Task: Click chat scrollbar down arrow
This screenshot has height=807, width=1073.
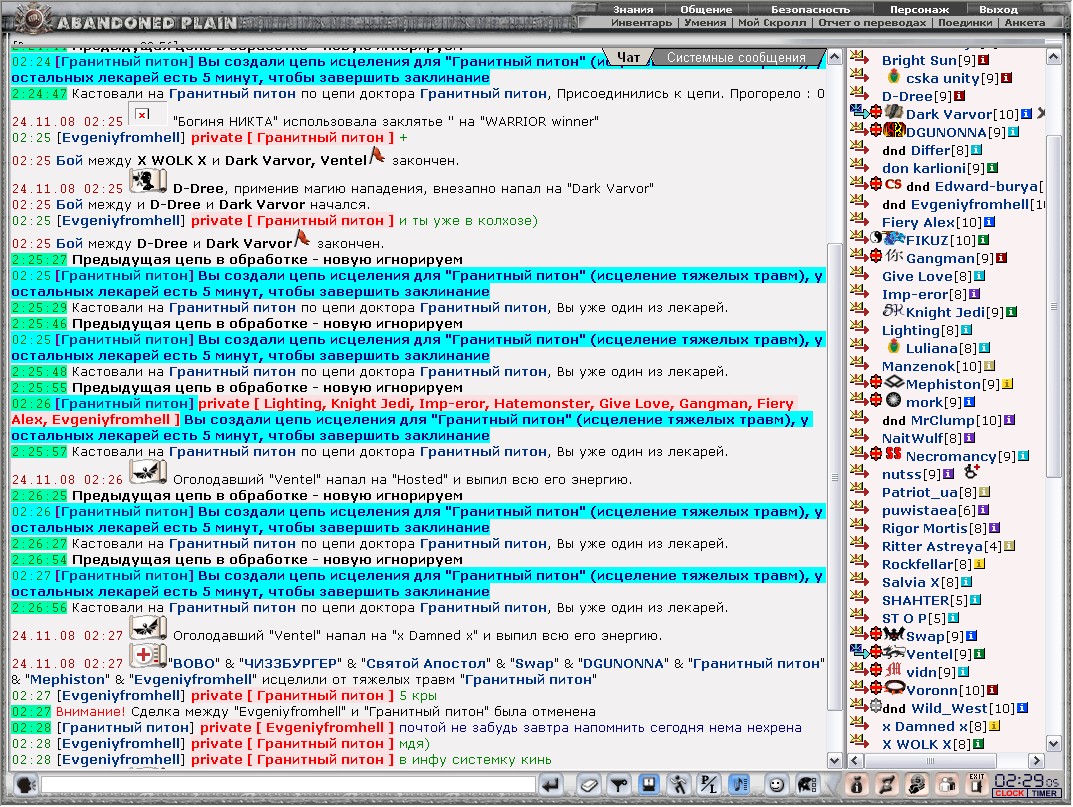Action: tap(835, 760)
